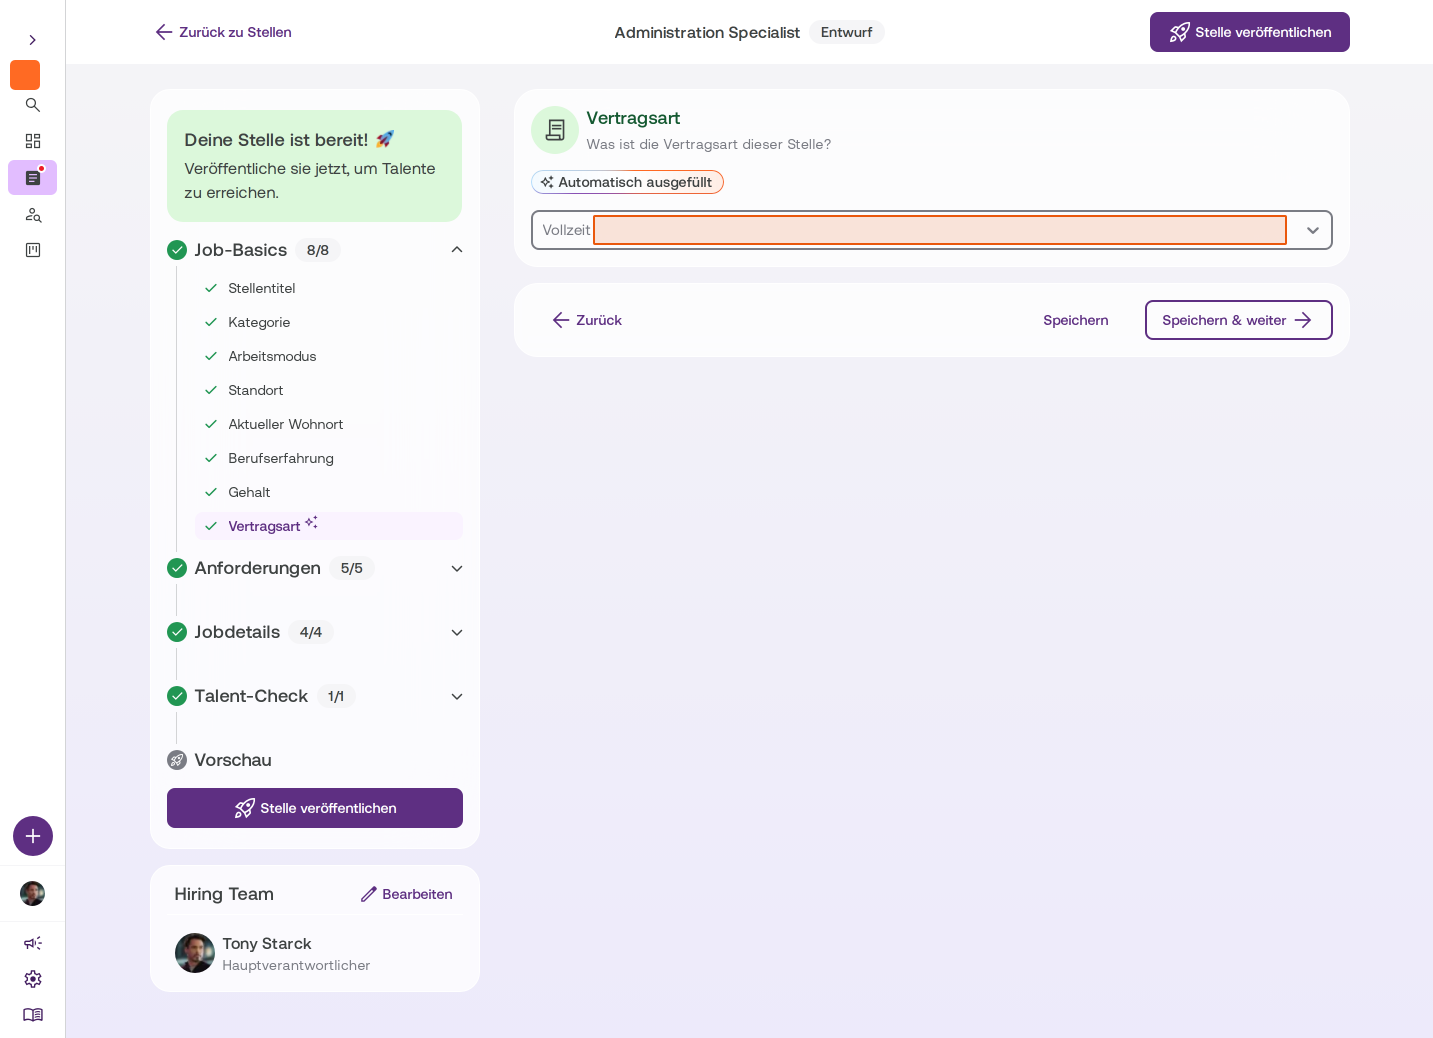Open the megaphone announcements icon
Image resolution: width=1433 pixels, height=1038 pixels.
tap(33, 943)
